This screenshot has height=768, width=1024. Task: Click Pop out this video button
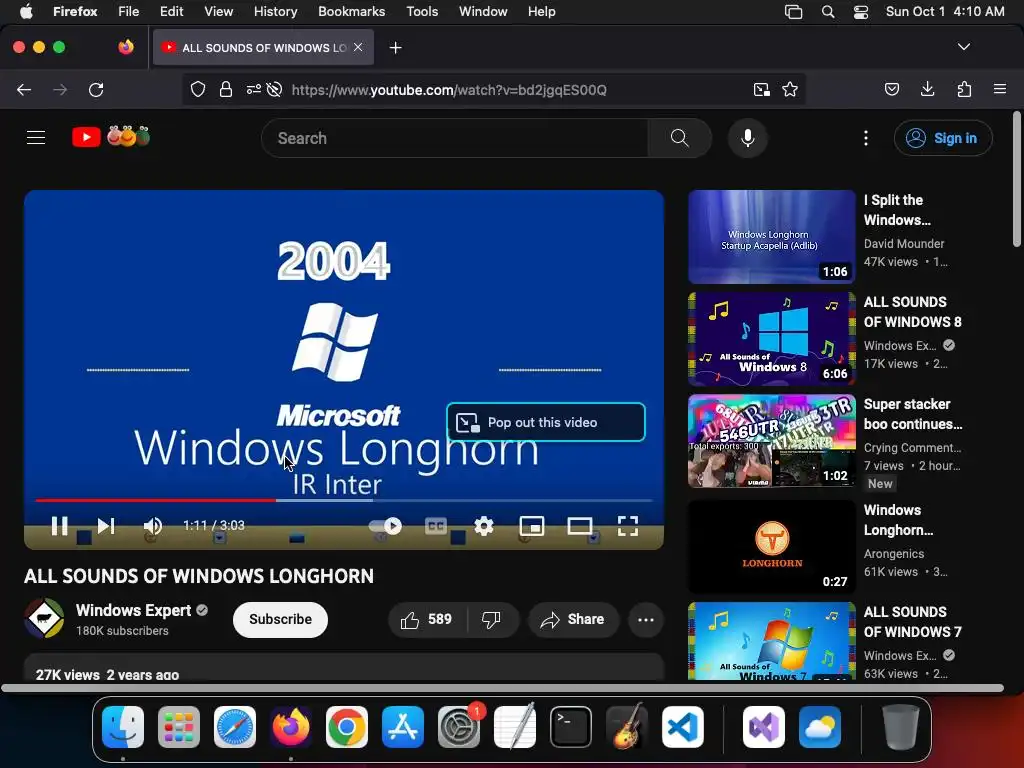coord(546,423)
